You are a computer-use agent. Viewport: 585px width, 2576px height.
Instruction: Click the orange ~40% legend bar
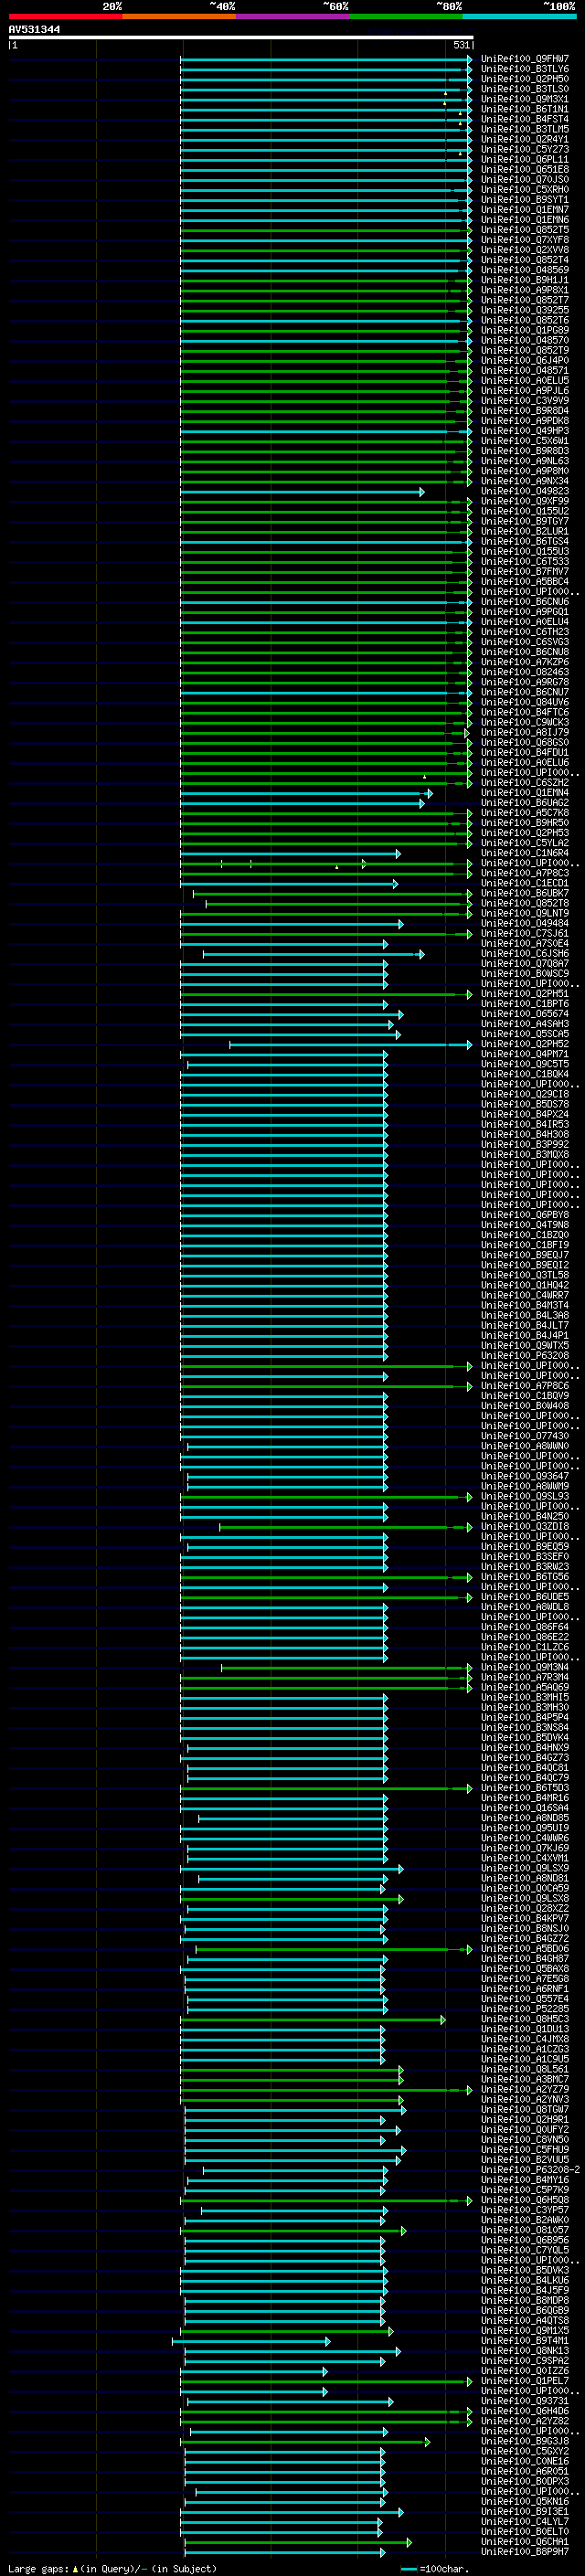point(179,16)
